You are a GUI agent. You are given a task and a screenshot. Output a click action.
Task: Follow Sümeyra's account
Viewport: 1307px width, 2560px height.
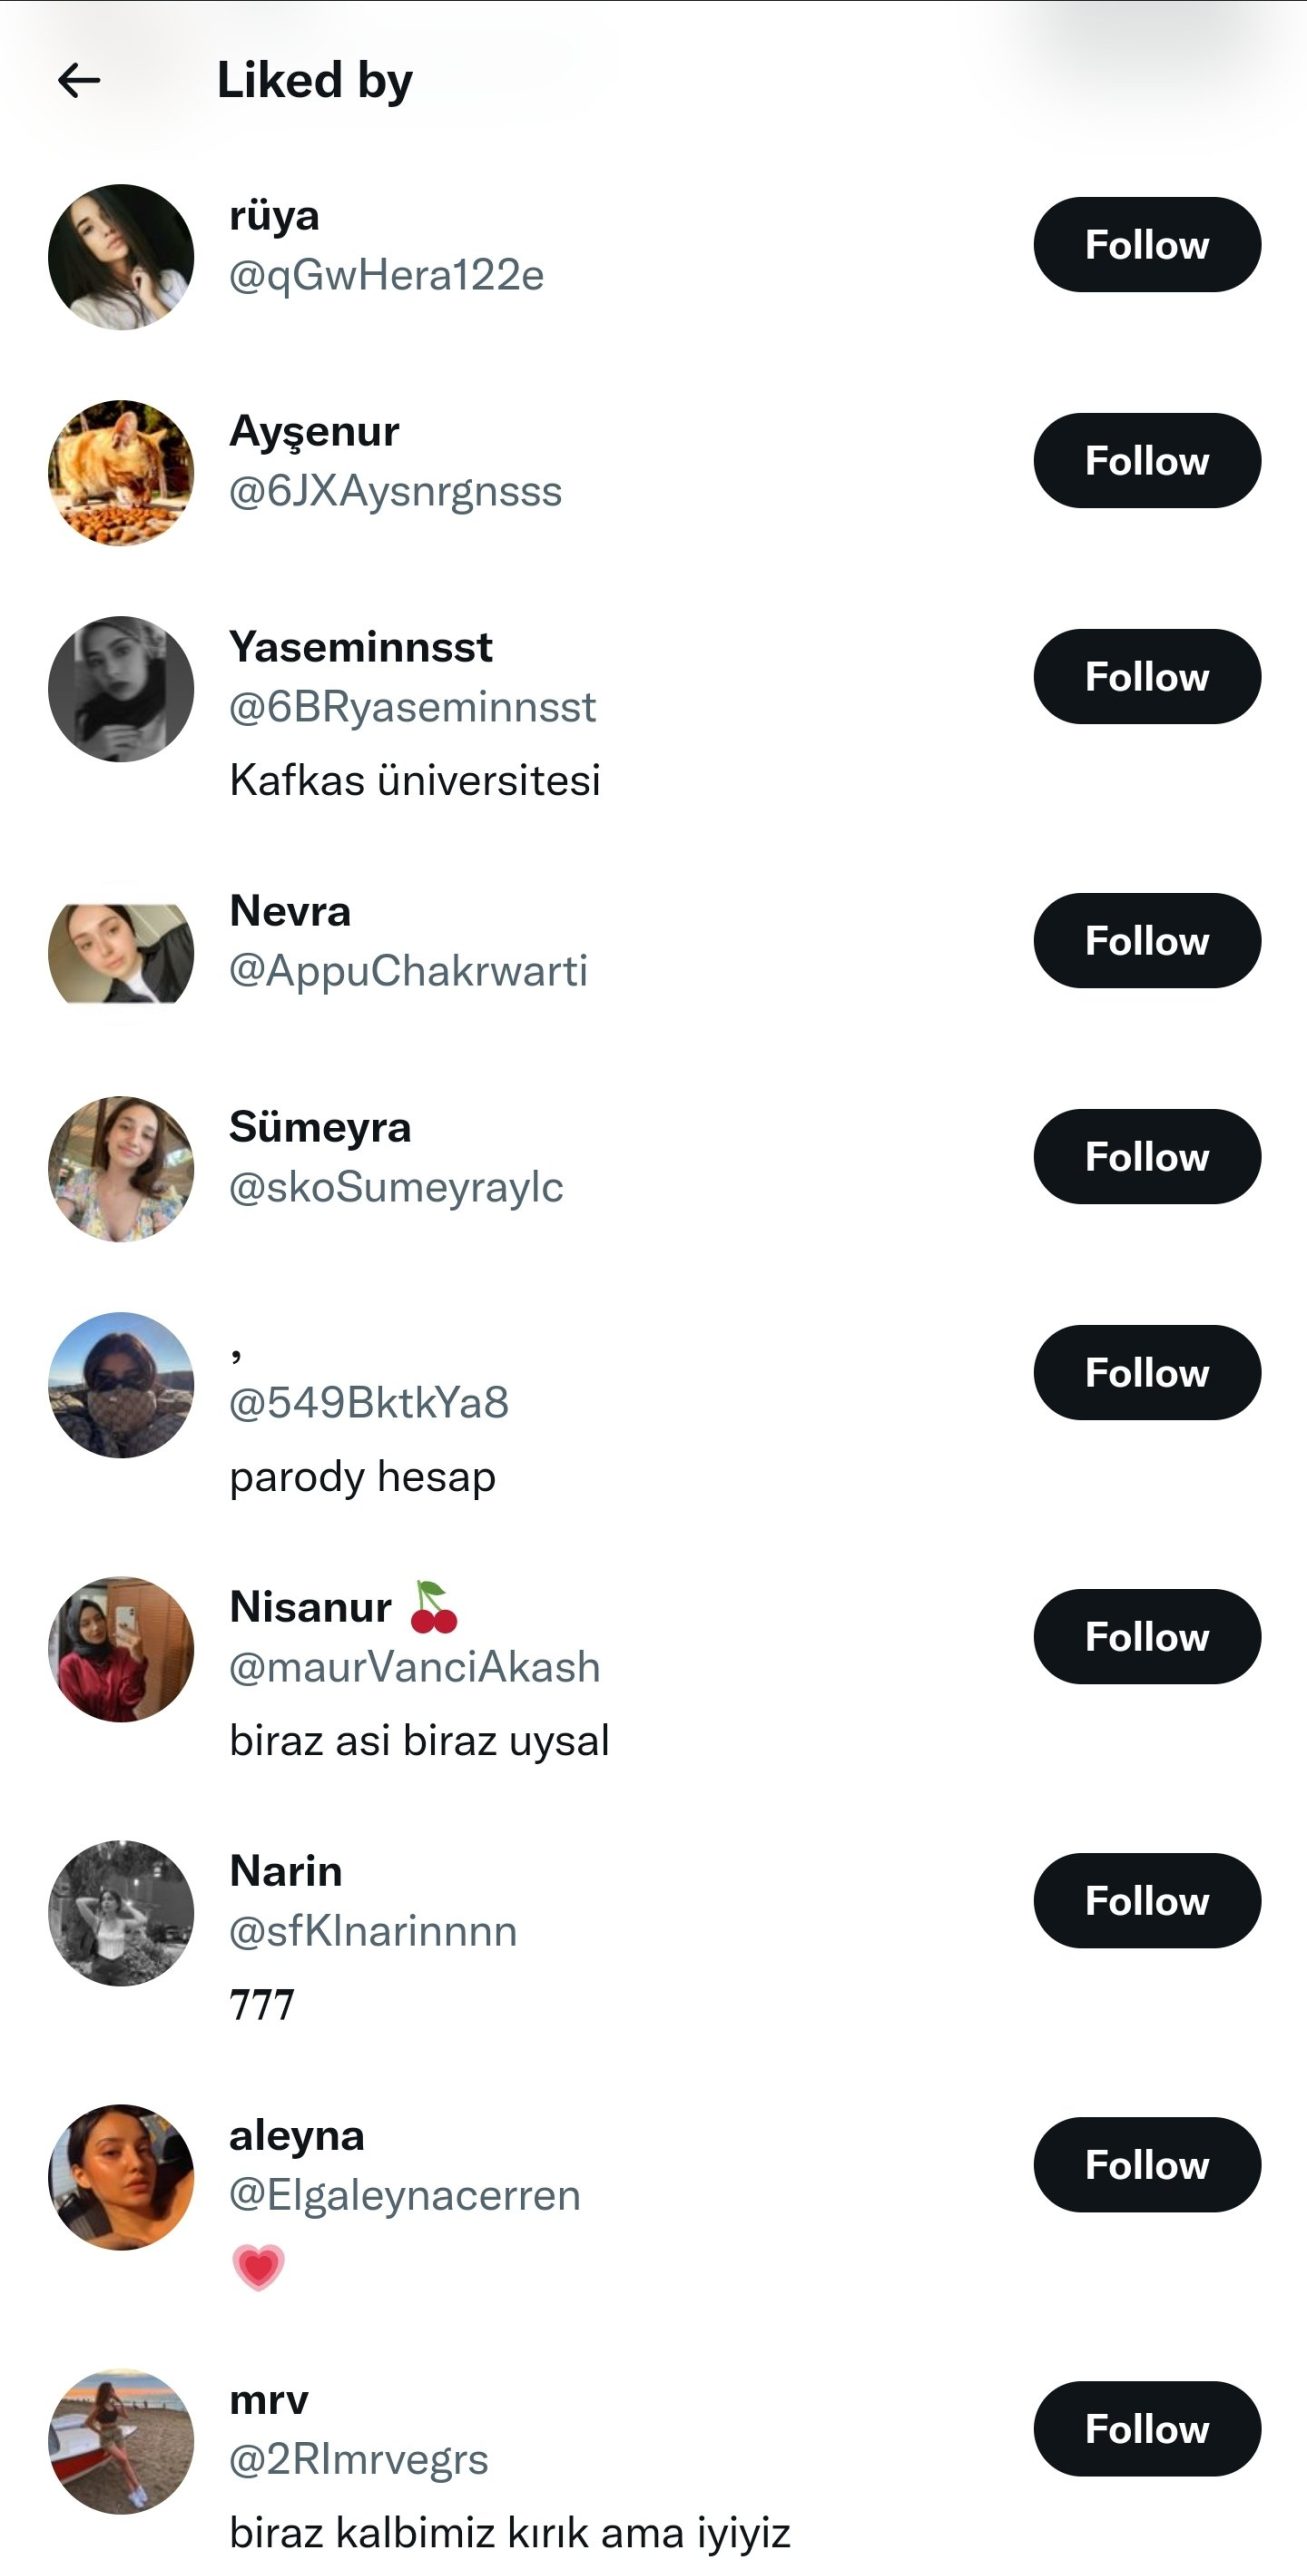1147,1157
